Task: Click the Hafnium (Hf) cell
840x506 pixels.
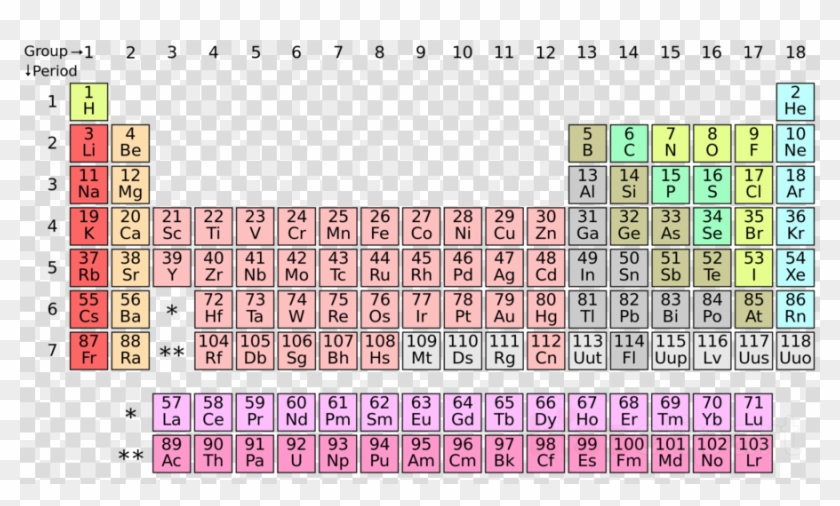Action: (213, 309)
